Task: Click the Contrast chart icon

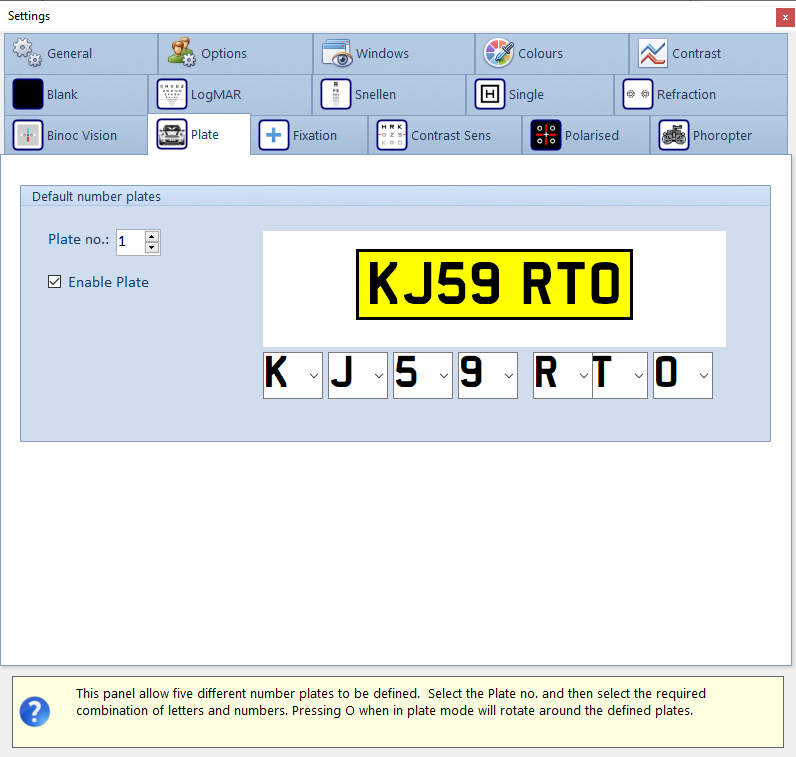Action: click(x=653, y=53)
